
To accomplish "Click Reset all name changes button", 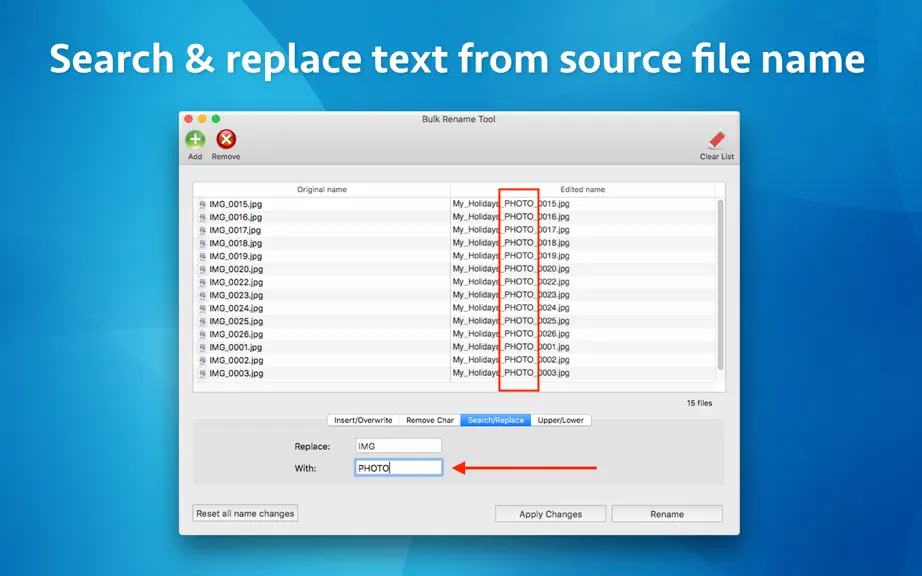I will (245, 513).
